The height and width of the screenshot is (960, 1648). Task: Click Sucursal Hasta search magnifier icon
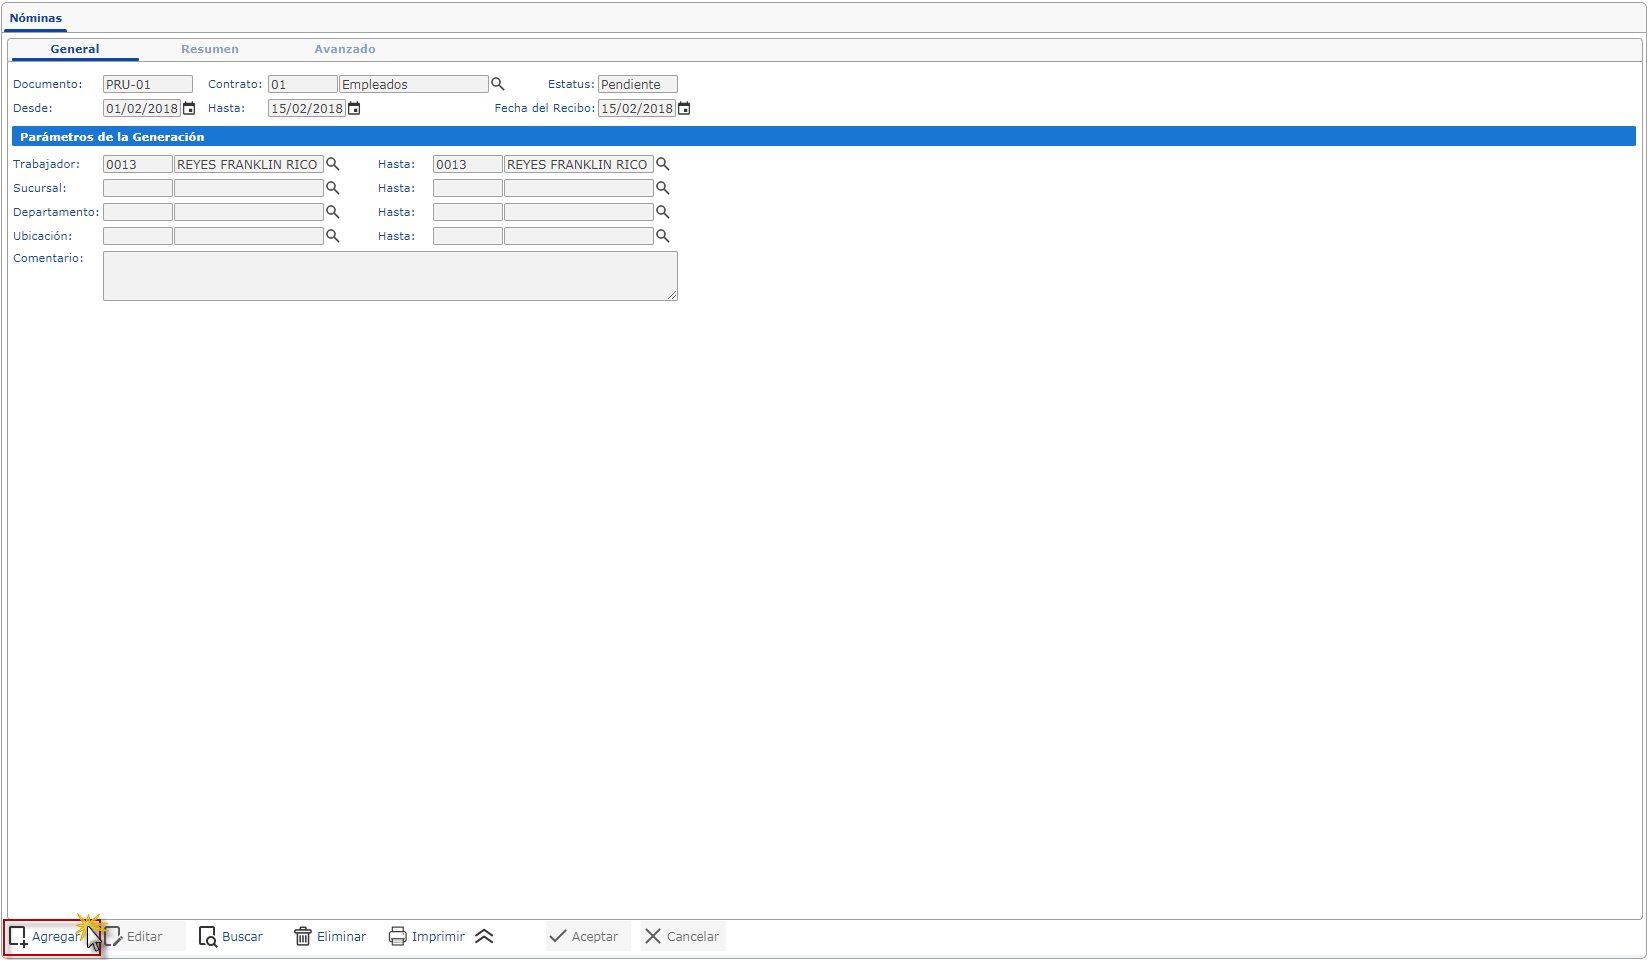point(662,188)
